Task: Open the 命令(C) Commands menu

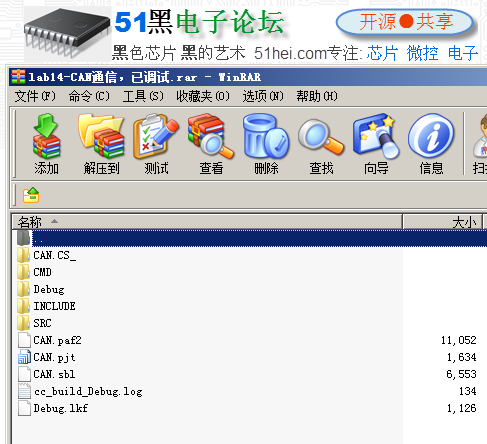Action: [x=89, y=96]
